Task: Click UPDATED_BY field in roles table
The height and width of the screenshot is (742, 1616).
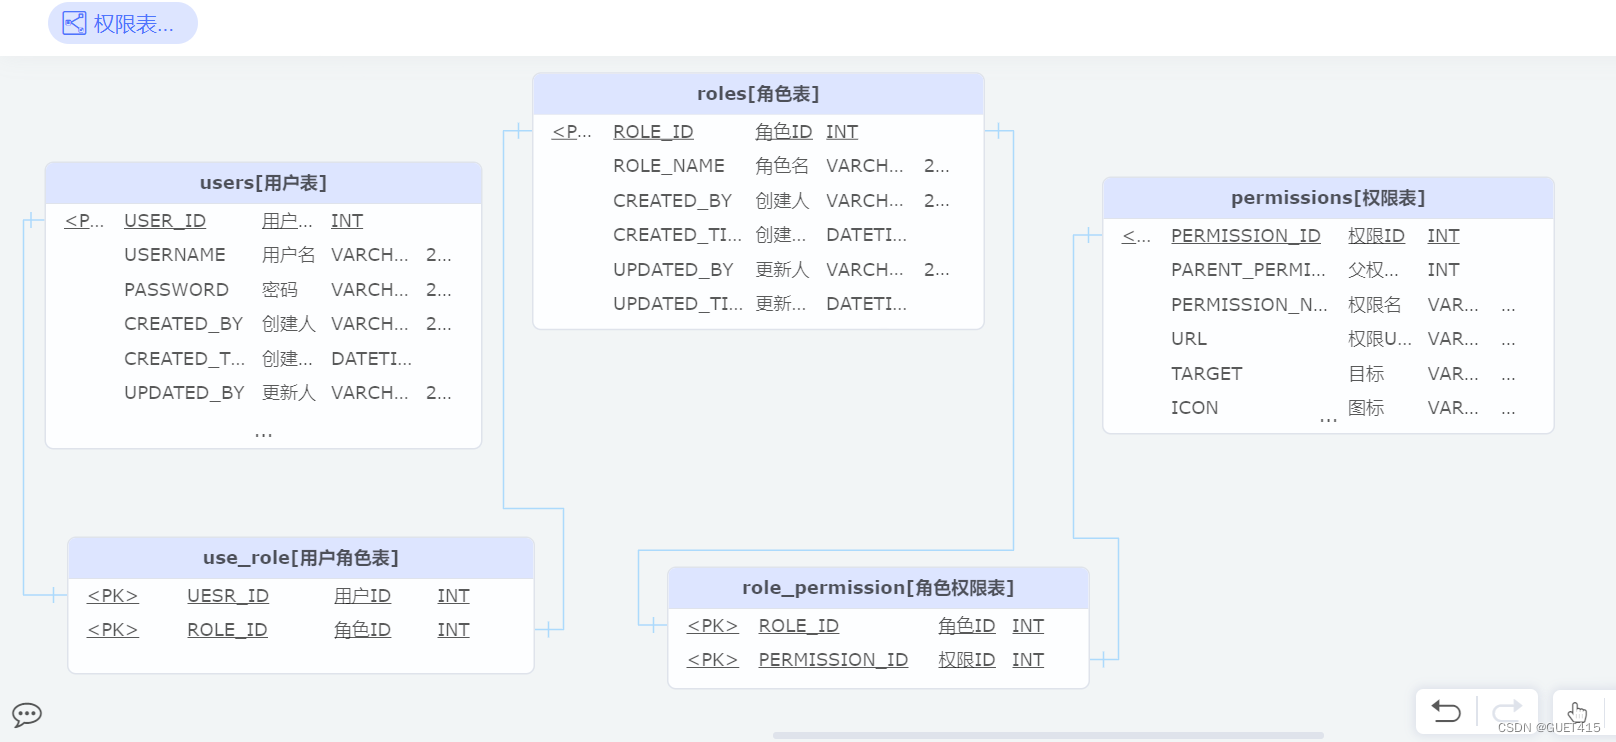Action: pyautogui.click(x=673, y=270)
